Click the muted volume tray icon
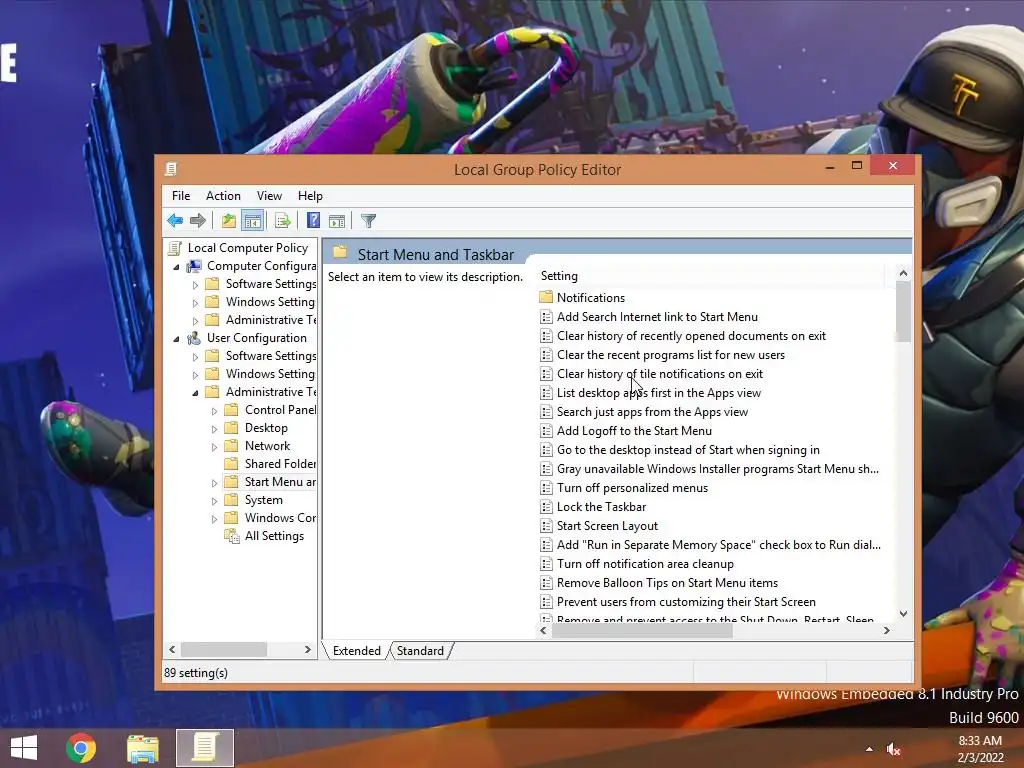 point(893,750)
